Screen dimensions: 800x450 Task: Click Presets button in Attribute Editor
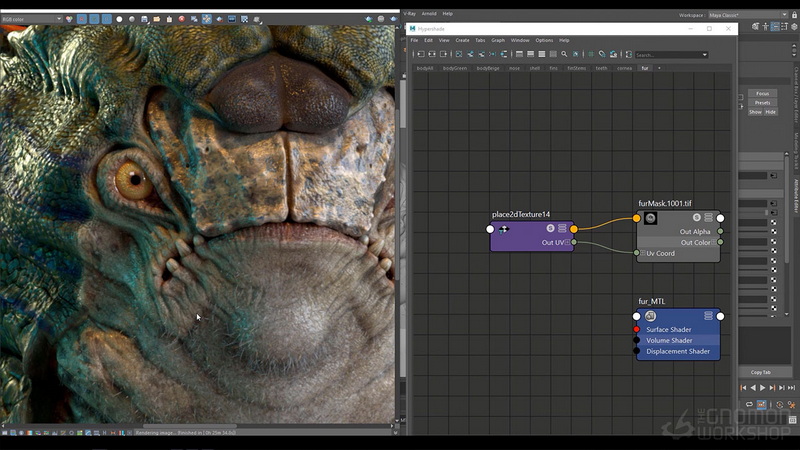[x=763, y=103]
